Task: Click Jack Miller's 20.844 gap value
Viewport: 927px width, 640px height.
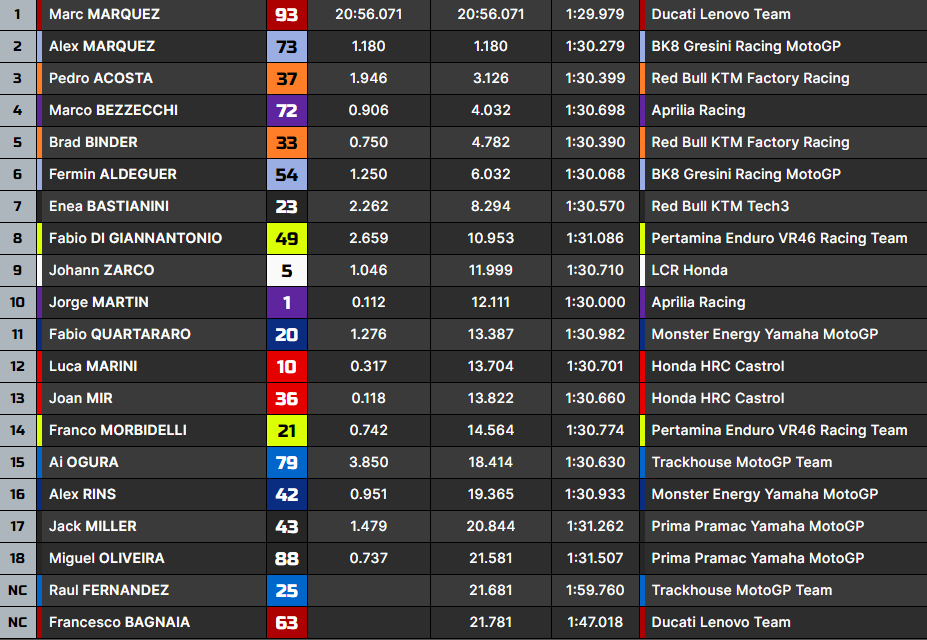Action: (x=490, y=527)
